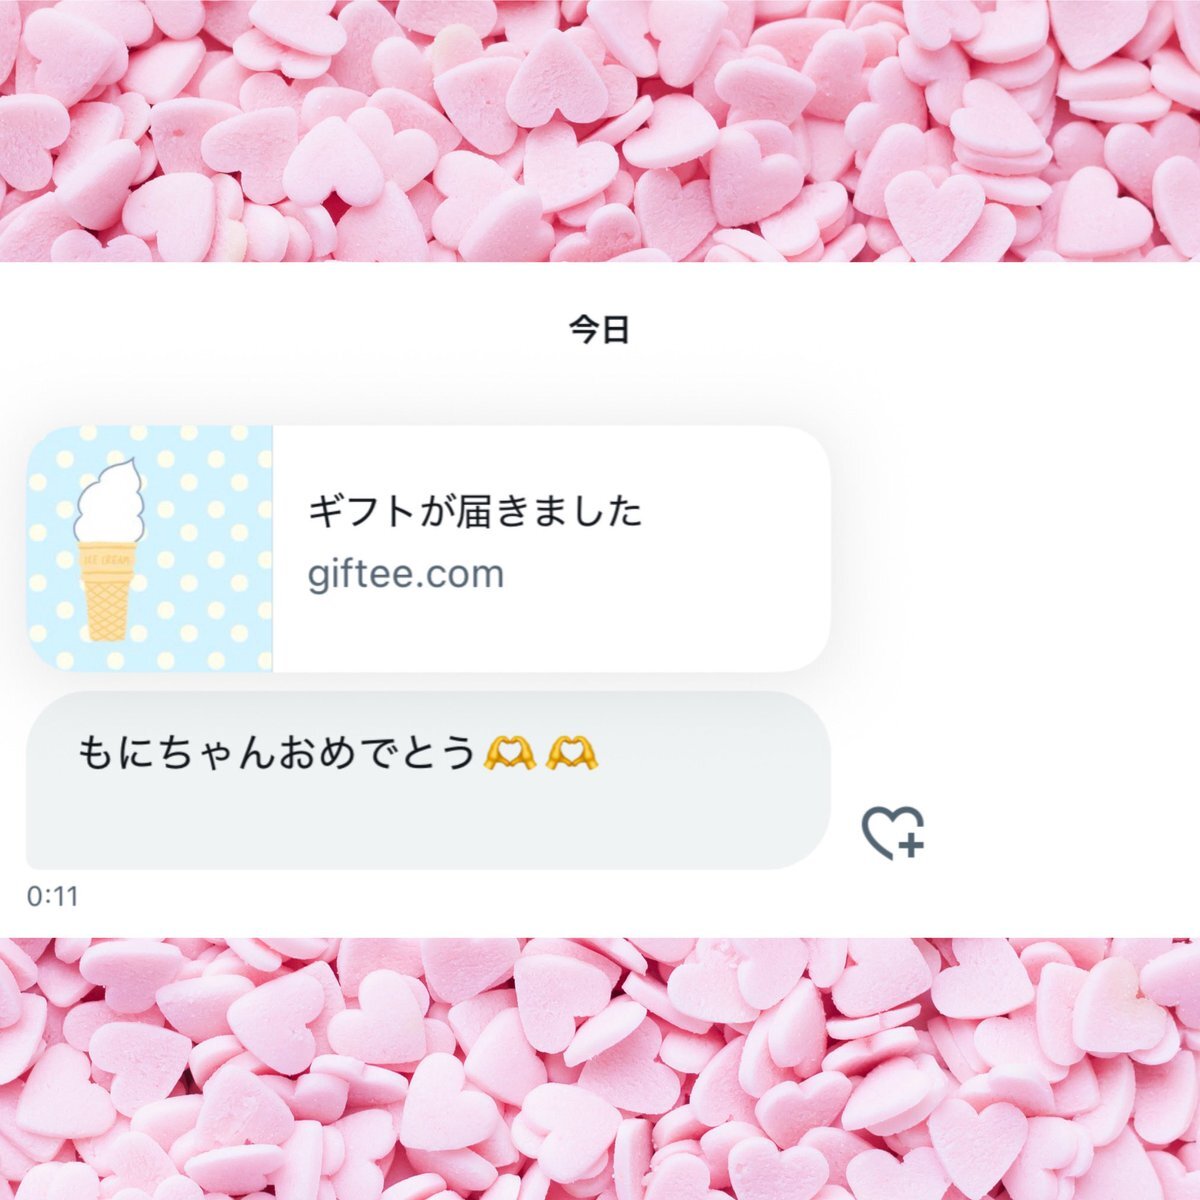Add a heart reaction to the message

tap(893, 833)
